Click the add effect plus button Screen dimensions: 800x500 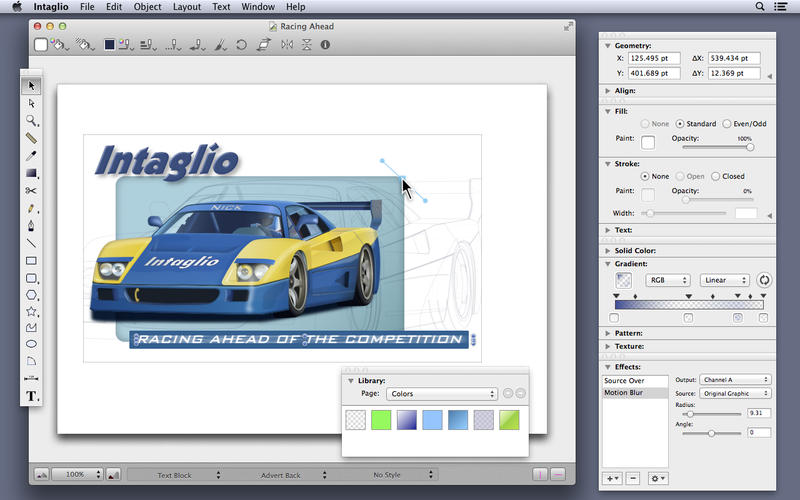[612, 479]
